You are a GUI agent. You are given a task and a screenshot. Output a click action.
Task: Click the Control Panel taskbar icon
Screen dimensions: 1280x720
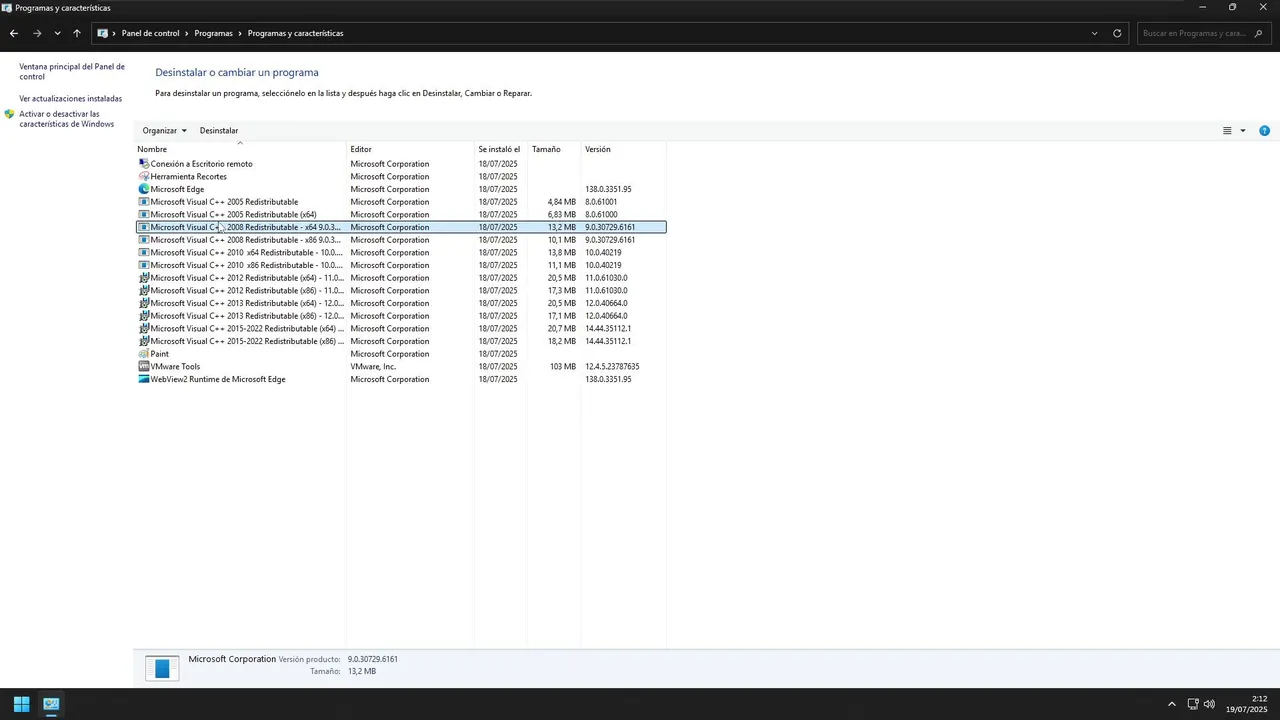click(x=51, y=704)
